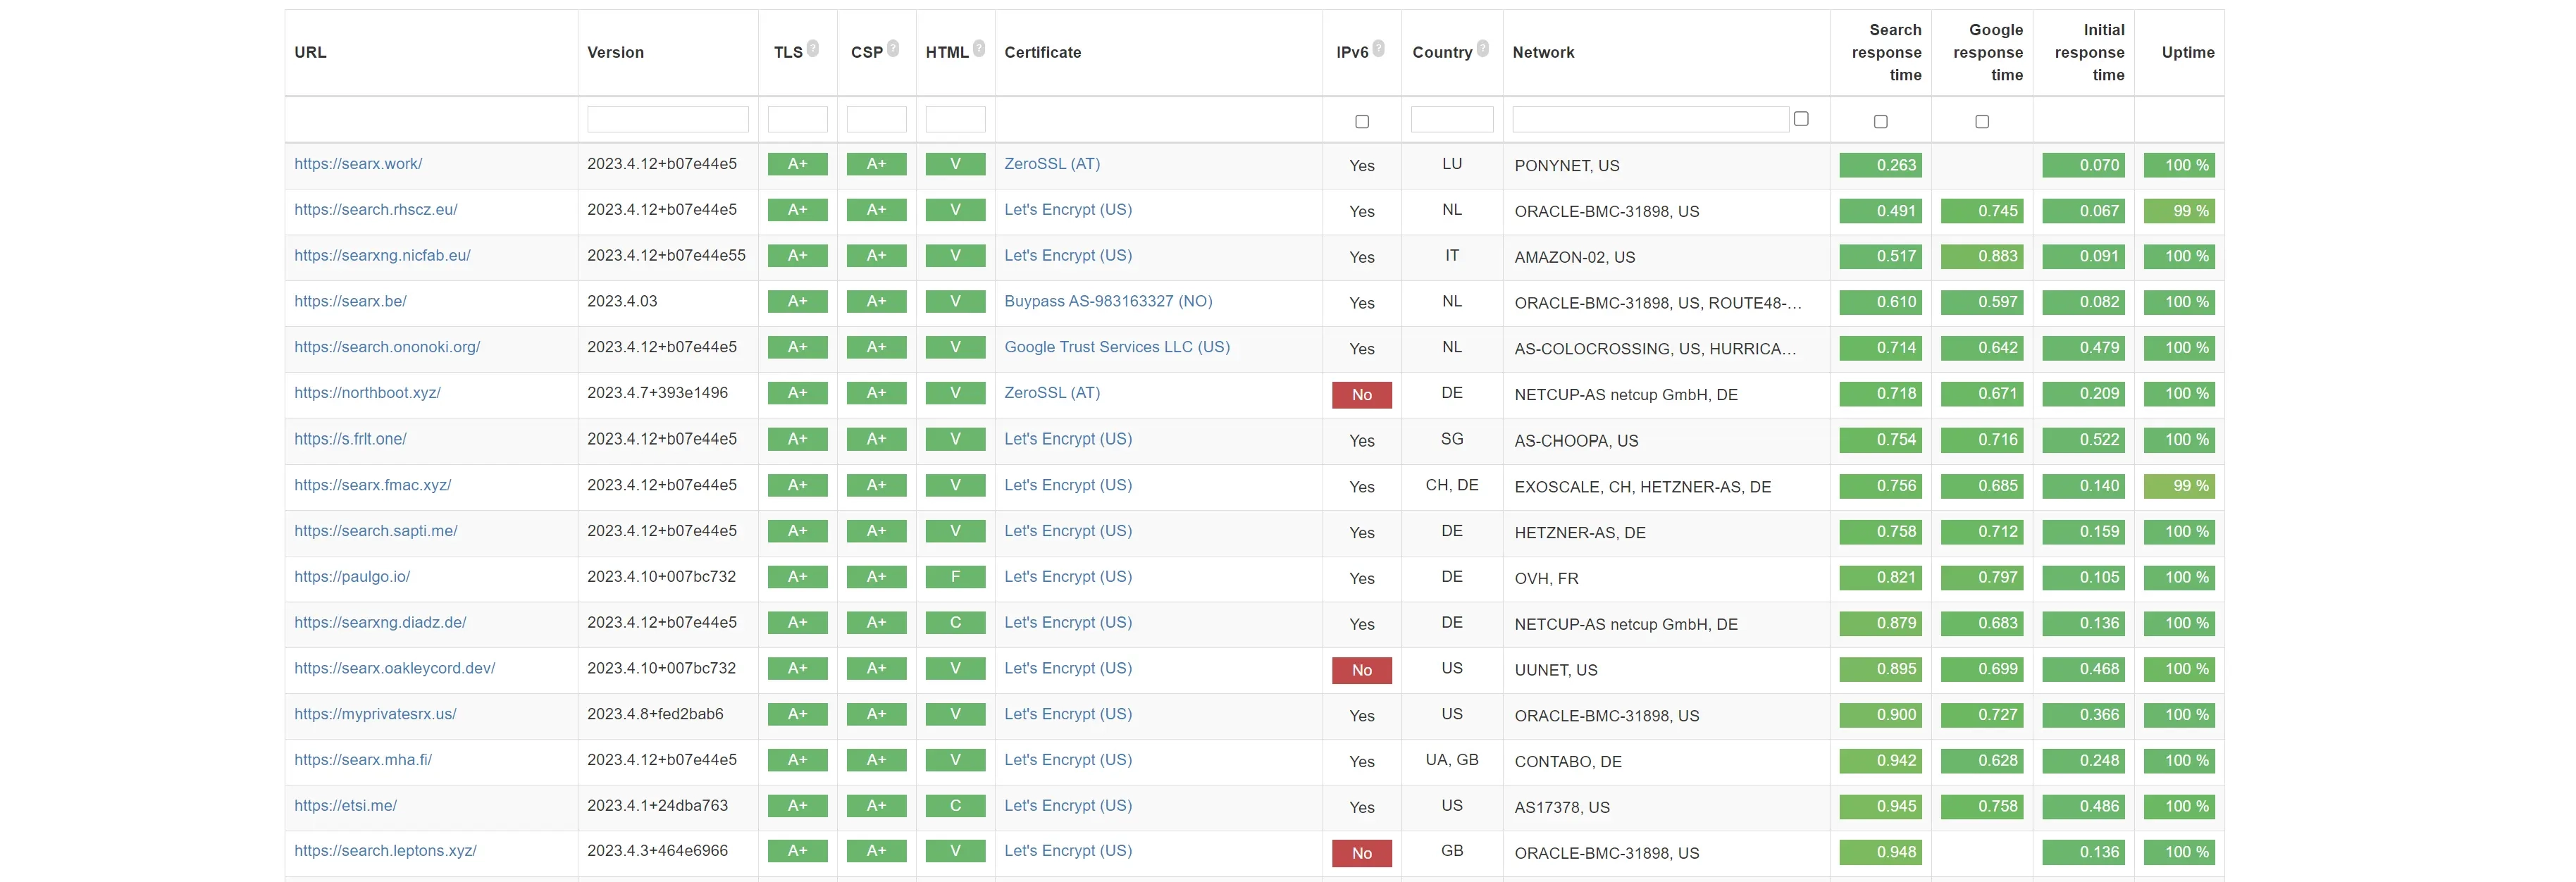Screen dimensions: 2576x882
Task: Enable the Google response time filter checkbox
Action: [x=1981, y=122]
